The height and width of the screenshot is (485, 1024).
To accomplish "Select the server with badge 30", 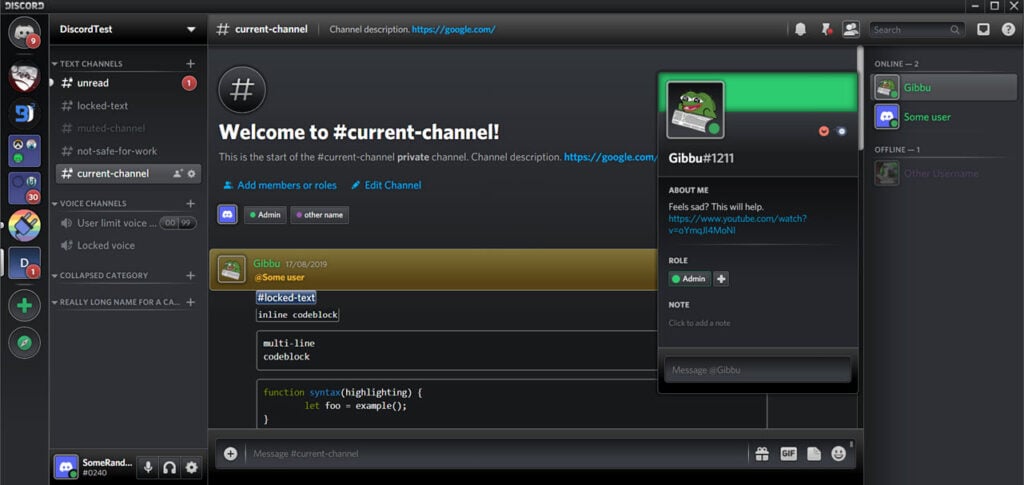I will (24, 189).
